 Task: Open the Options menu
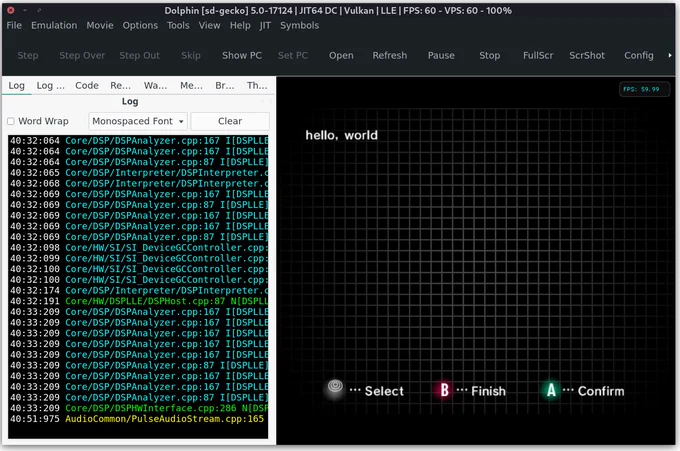140,26
